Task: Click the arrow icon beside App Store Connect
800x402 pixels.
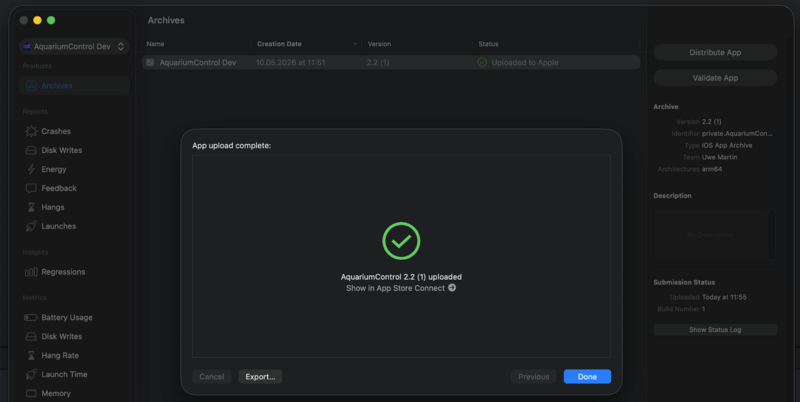Action: pos(452,288)
